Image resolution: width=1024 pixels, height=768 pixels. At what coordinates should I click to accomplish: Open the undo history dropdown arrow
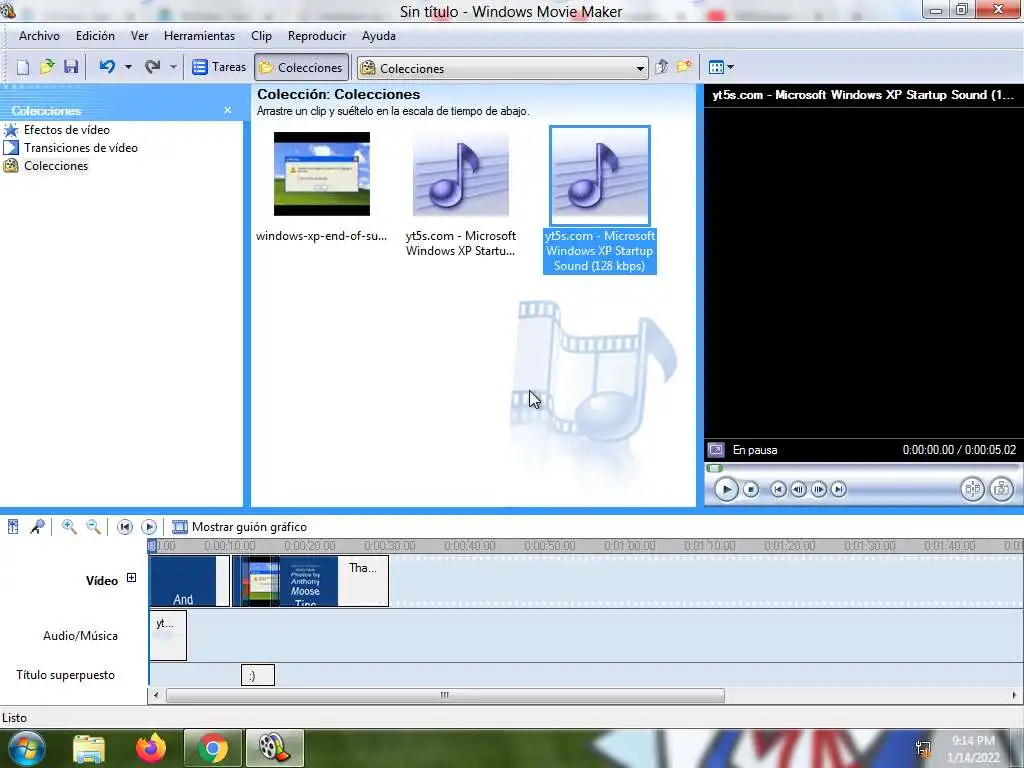128,67
